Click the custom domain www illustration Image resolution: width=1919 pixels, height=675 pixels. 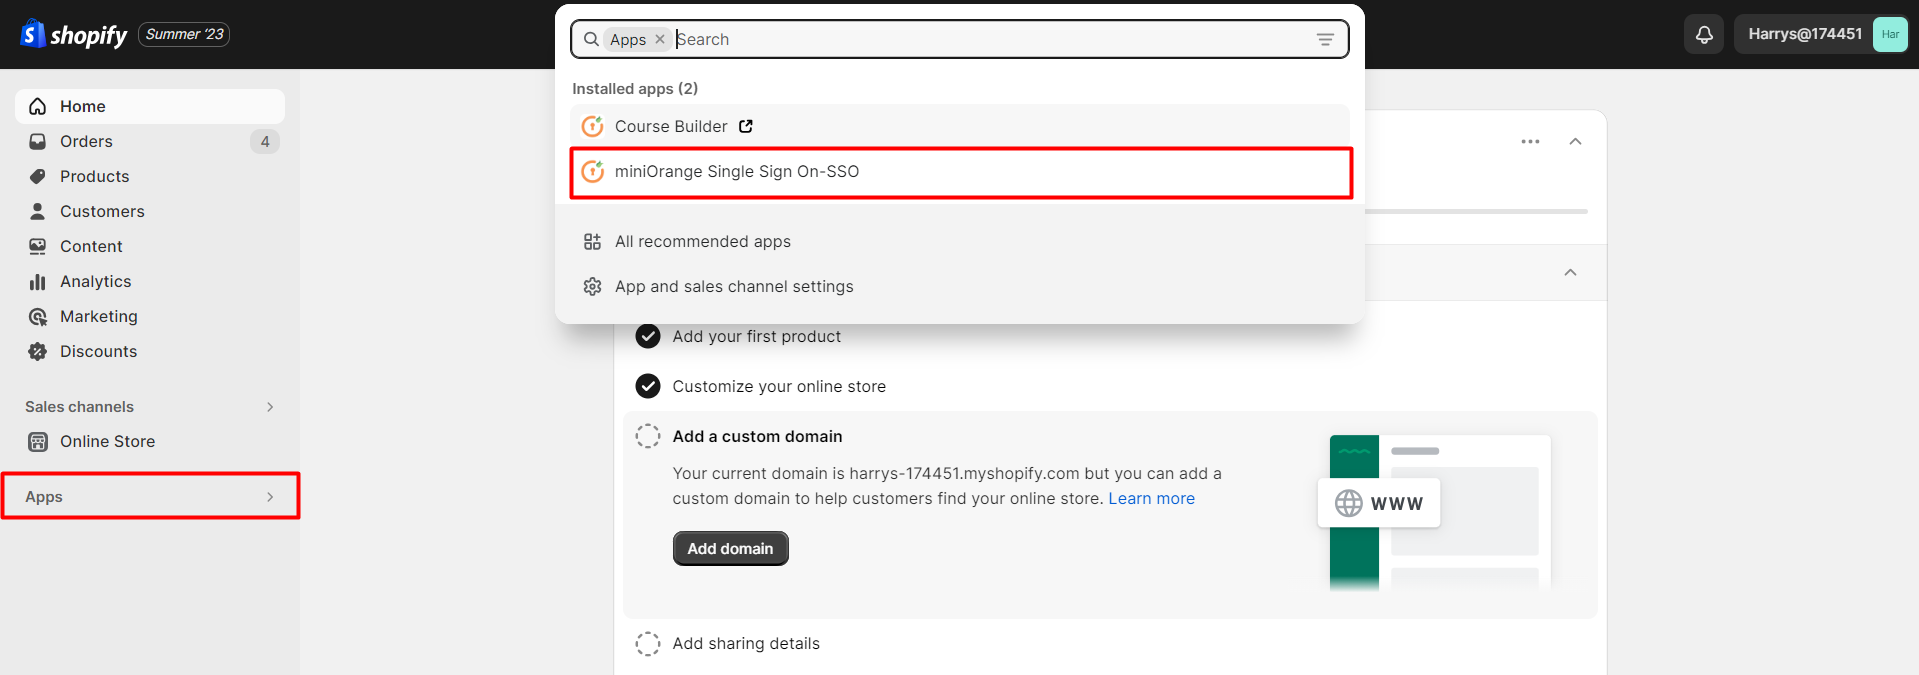[x=1435, y=512]
